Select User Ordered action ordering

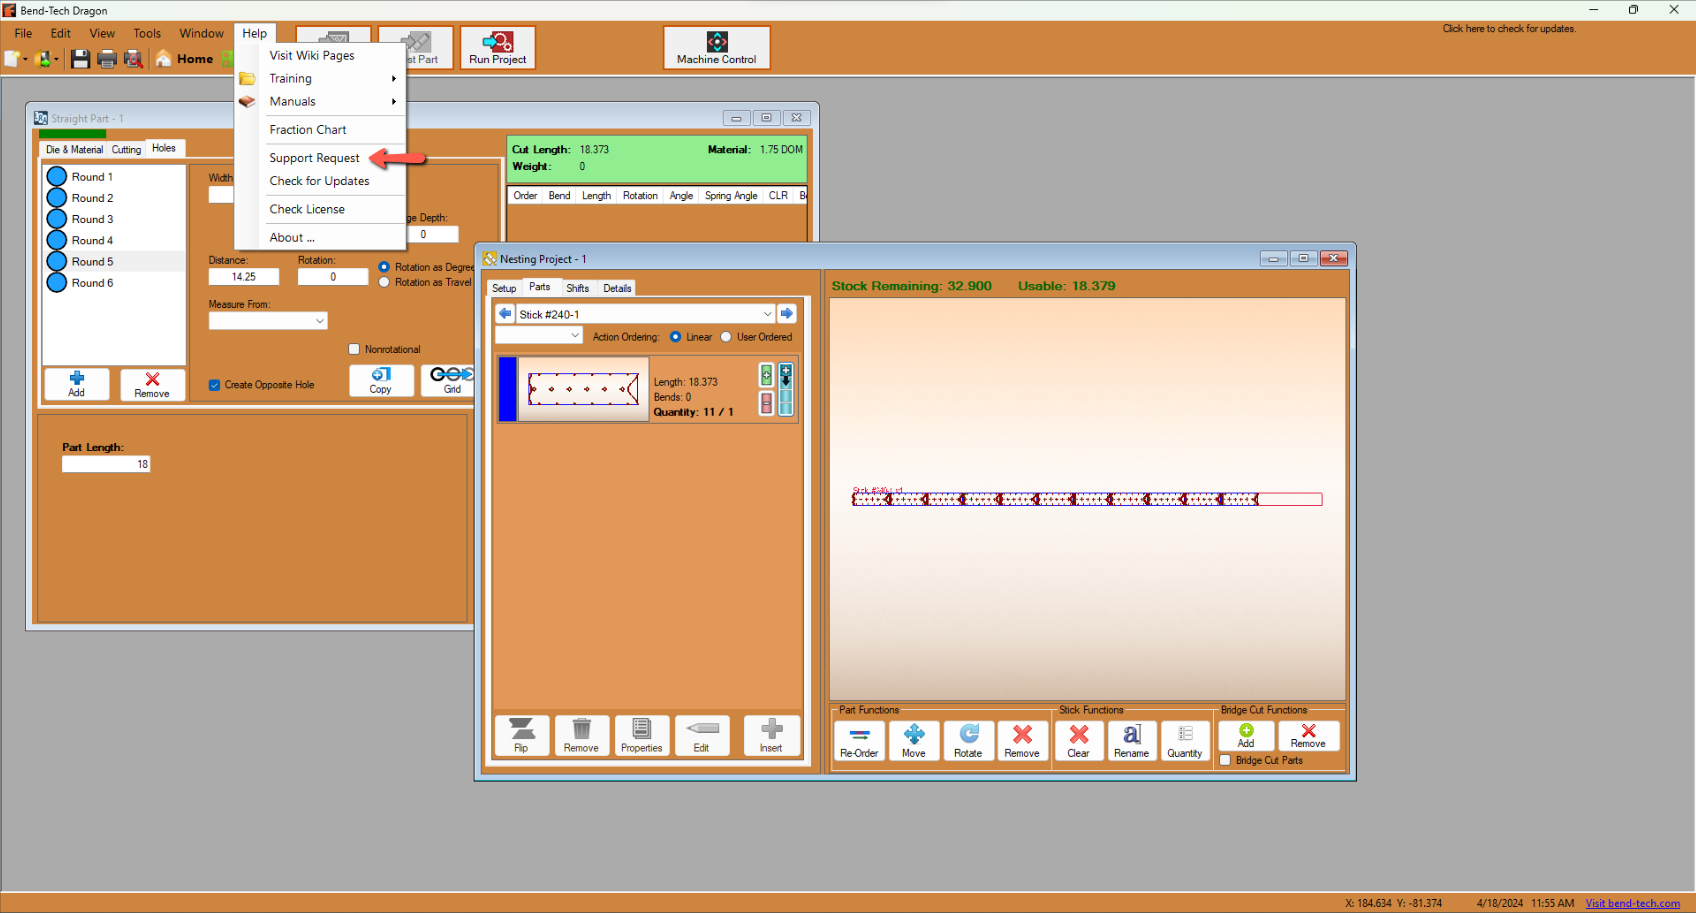click(x=726, y=337)
